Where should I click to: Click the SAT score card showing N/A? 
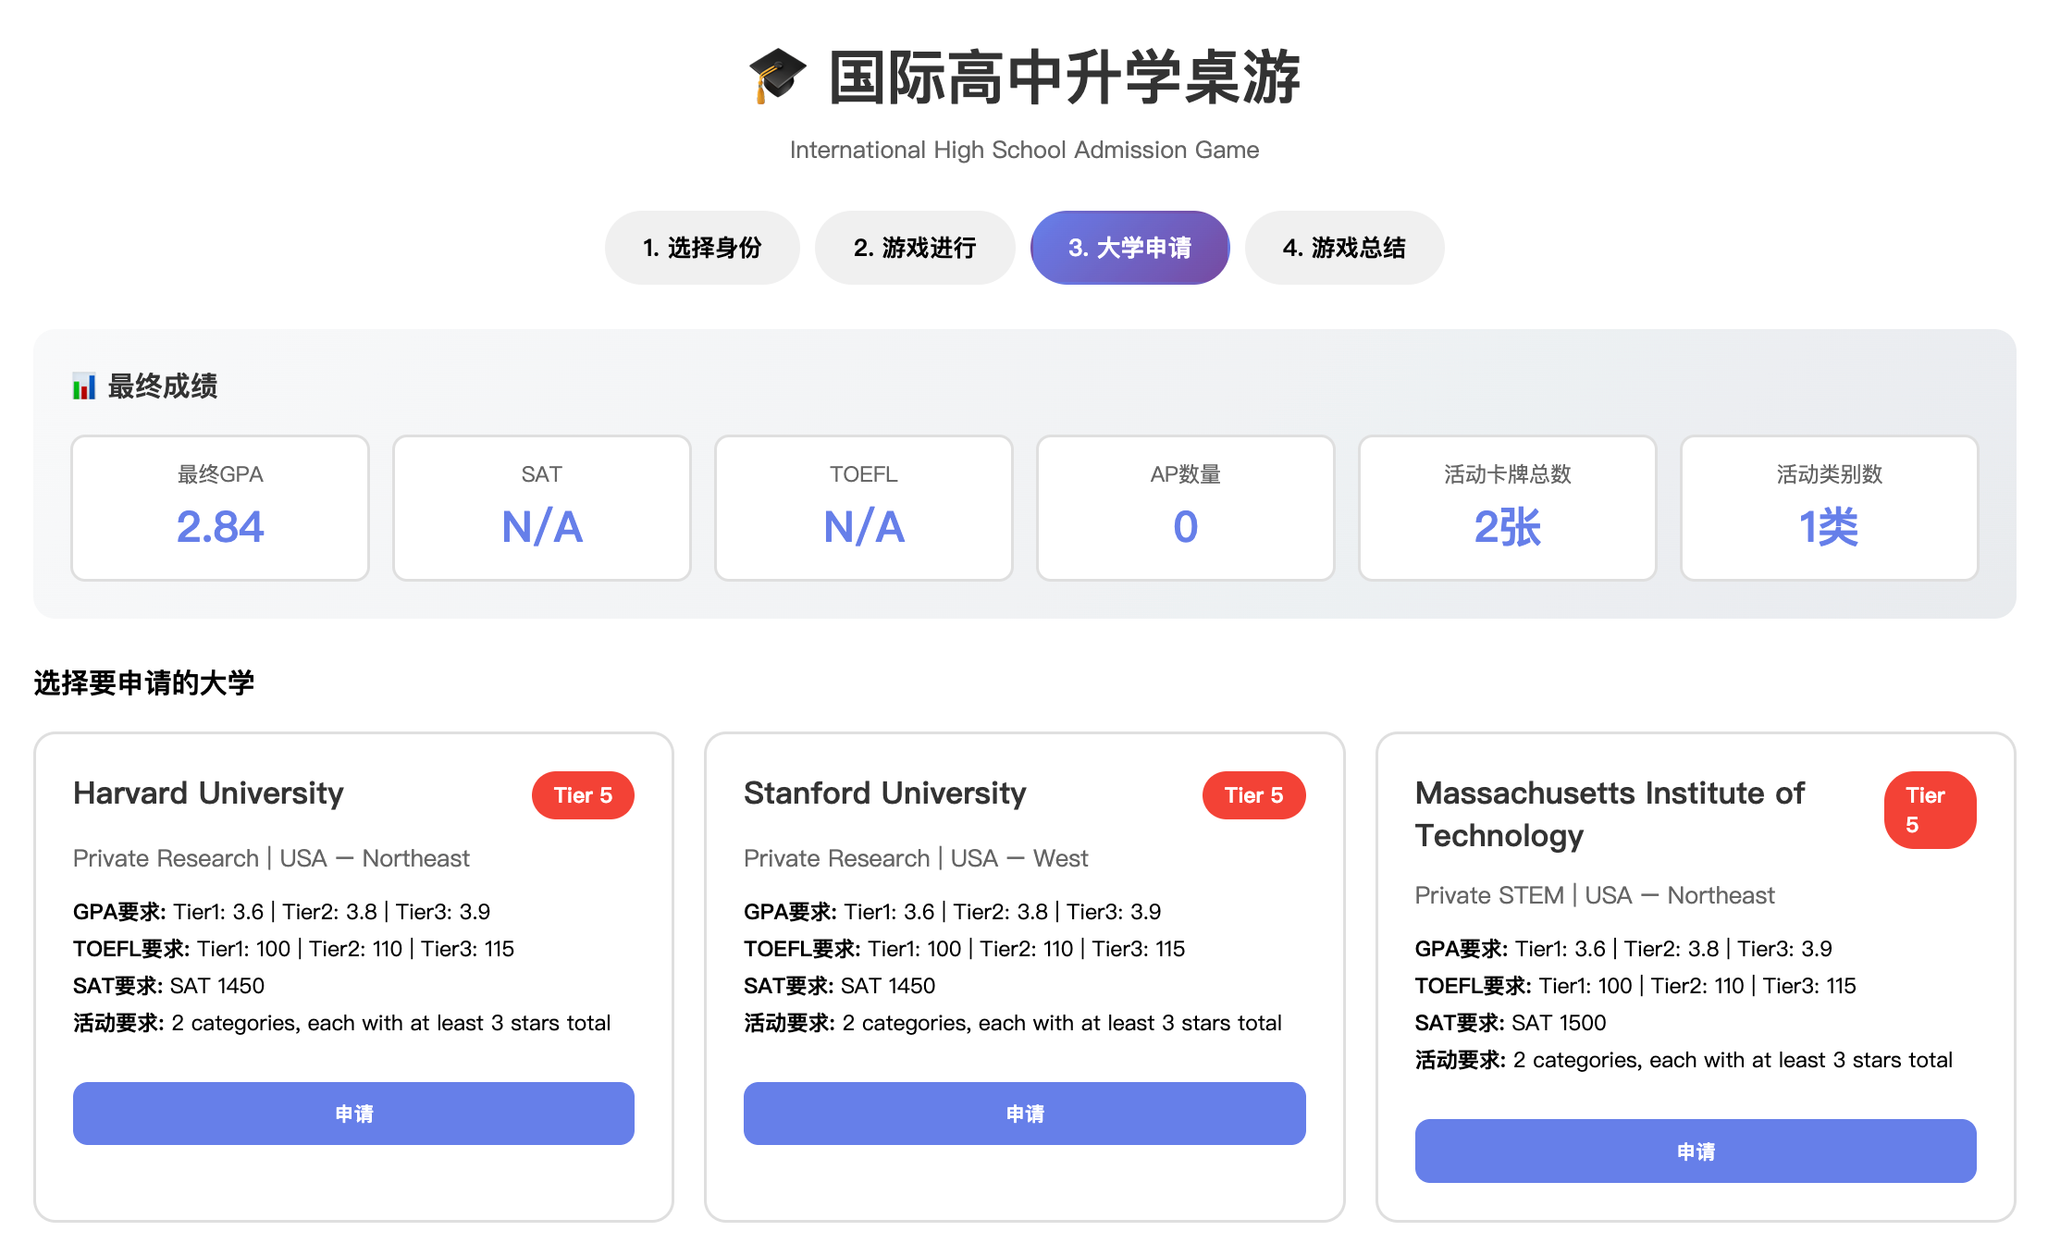(541, 507)
